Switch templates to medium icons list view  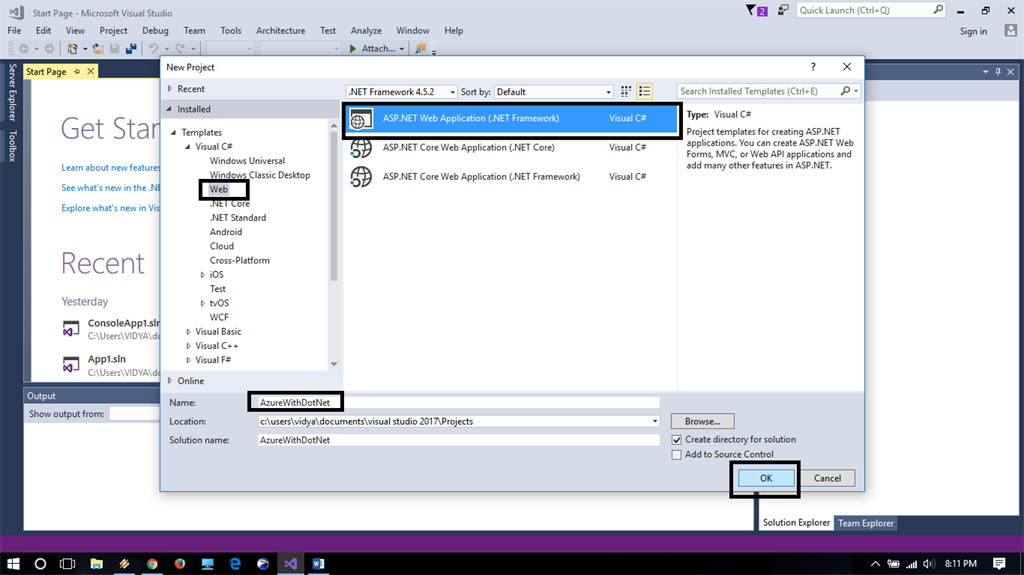[645, 91]
